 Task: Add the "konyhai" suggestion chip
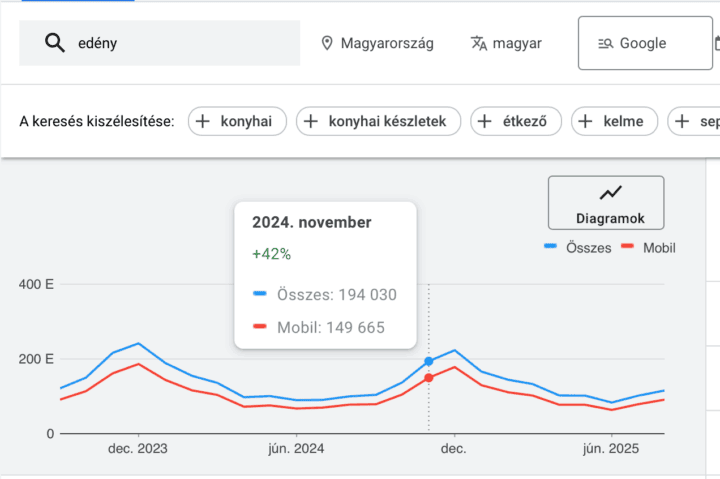pos(237,122)
